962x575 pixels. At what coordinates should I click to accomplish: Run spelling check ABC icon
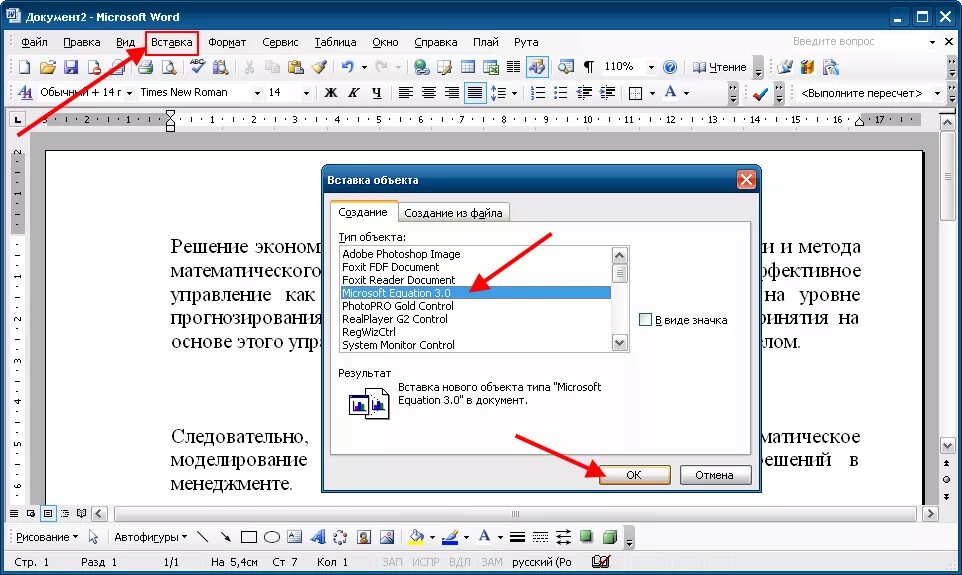[x=197, y=66]
